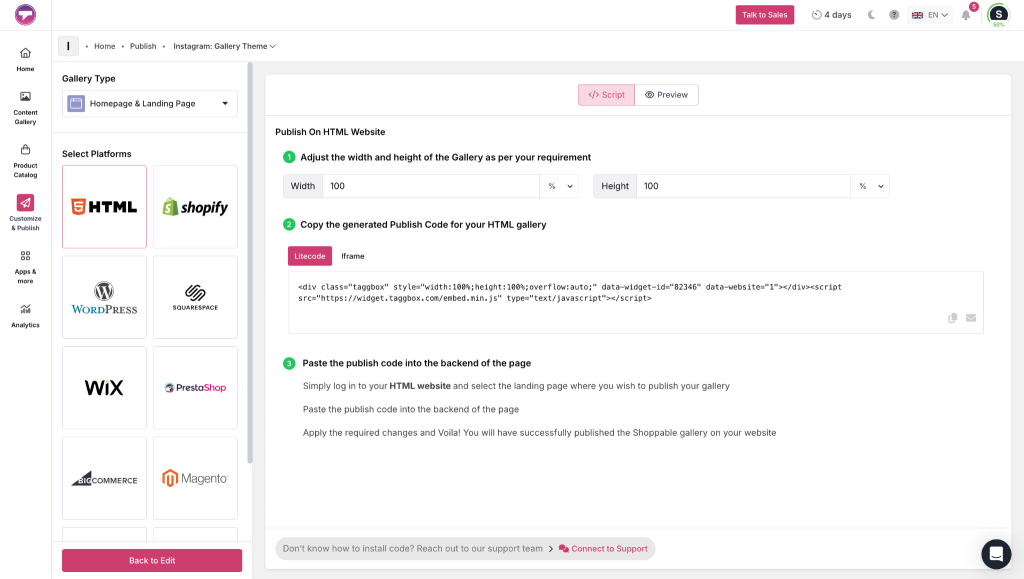Select HTML platform tile
This screenshot has height=579, width=1024.
point(104,207)
